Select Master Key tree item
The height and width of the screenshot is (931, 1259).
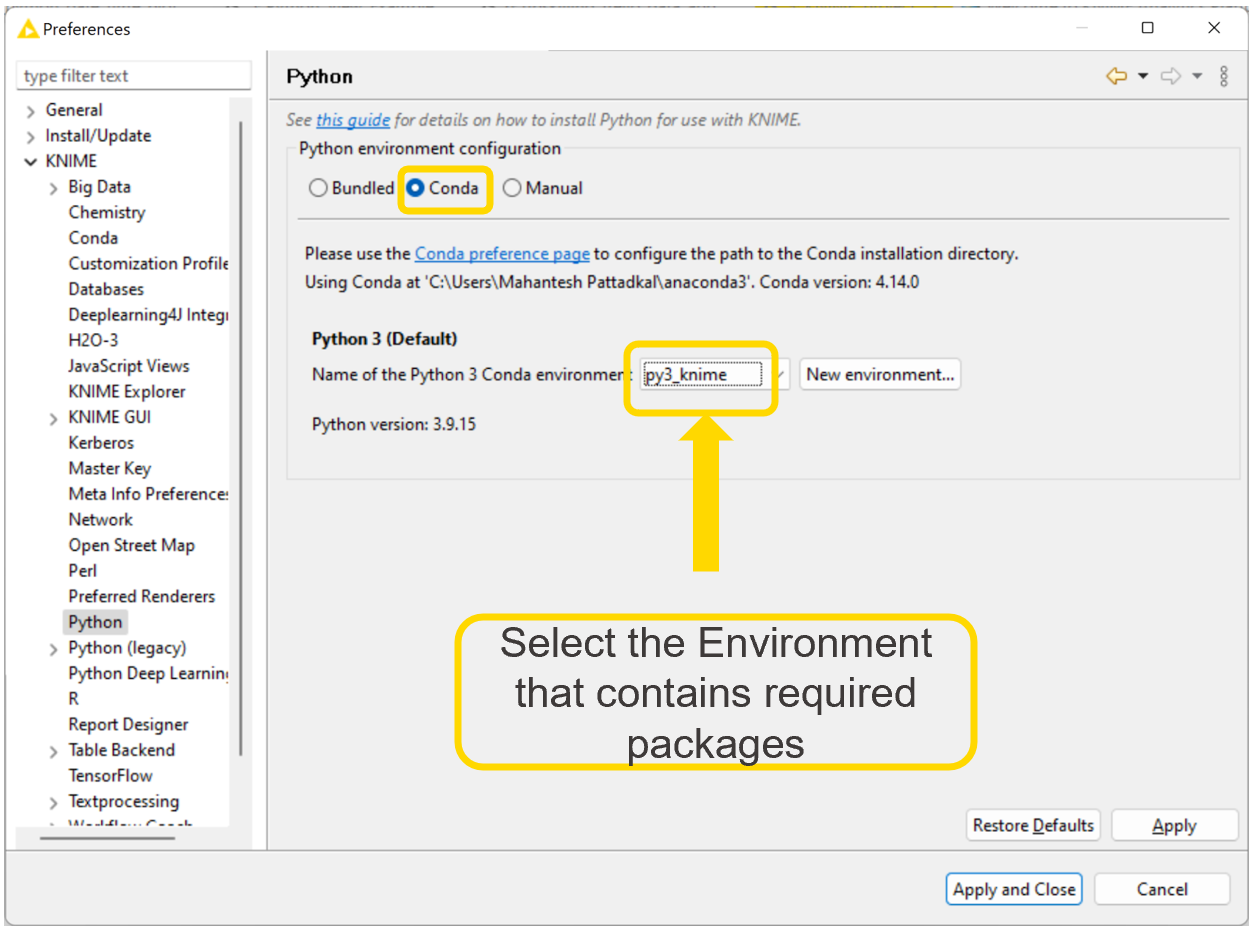[x=109, y=468]
